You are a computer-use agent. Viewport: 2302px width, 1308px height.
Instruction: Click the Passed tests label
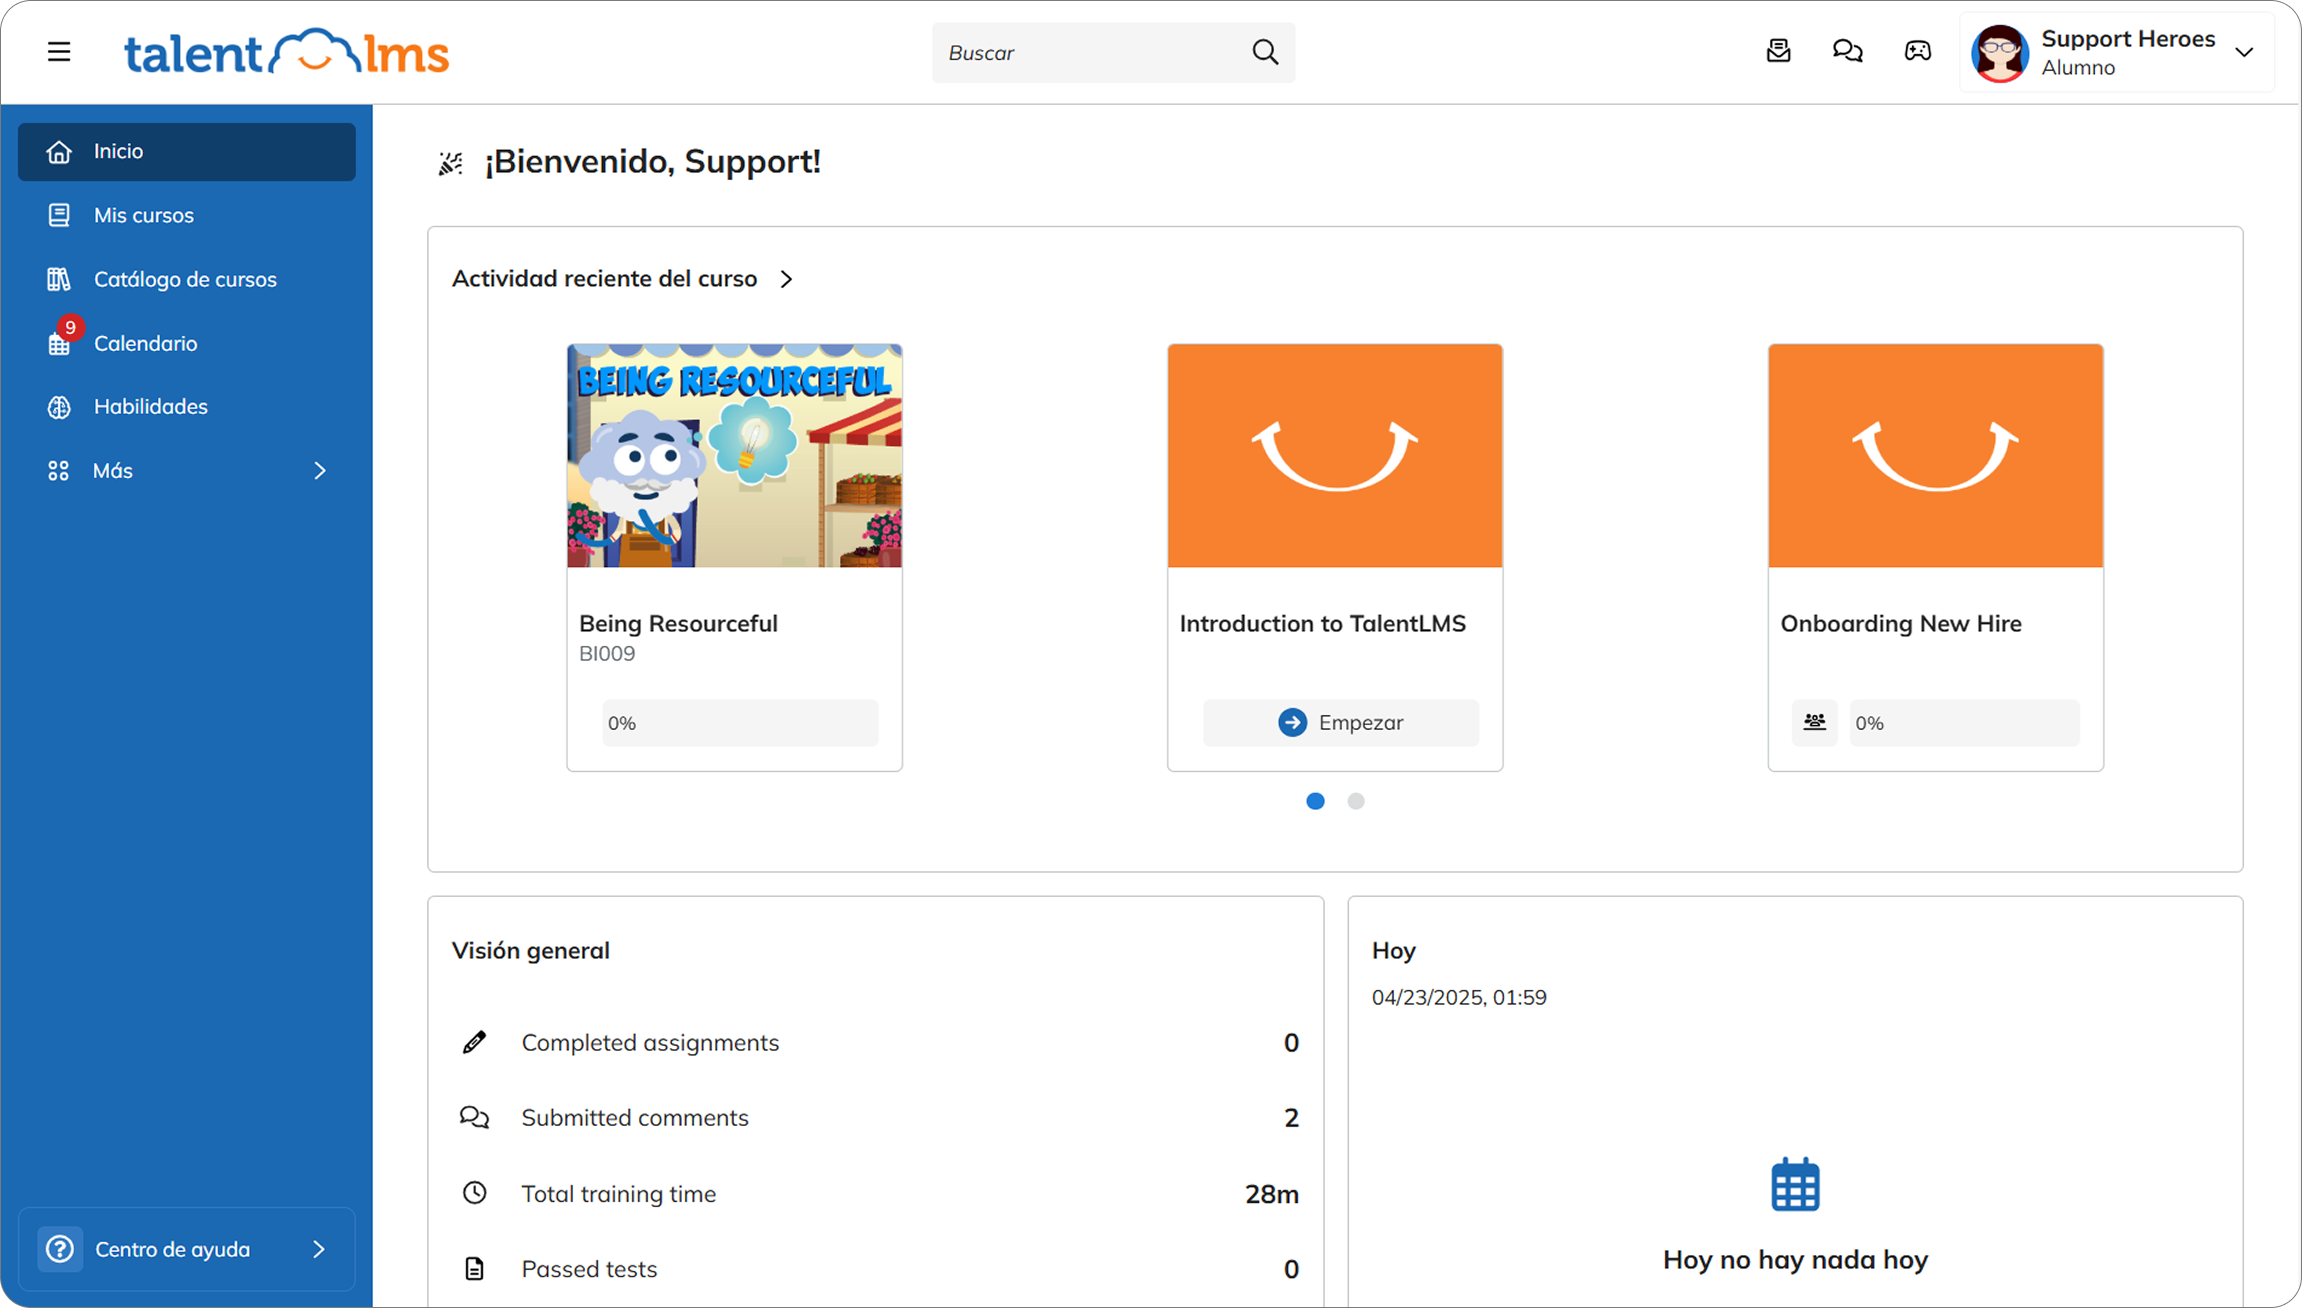point(589,1268)
